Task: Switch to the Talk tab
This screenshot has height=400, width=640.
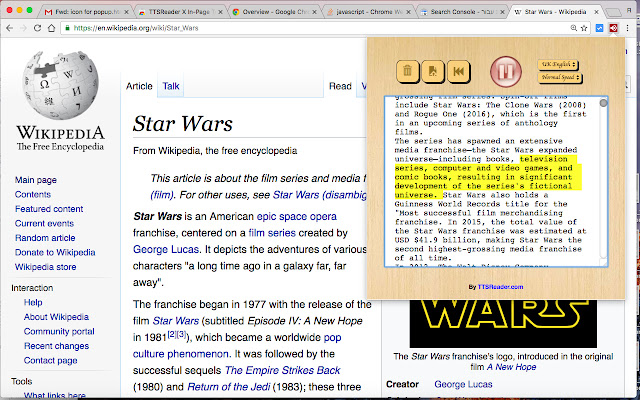Action: [171, 86]
